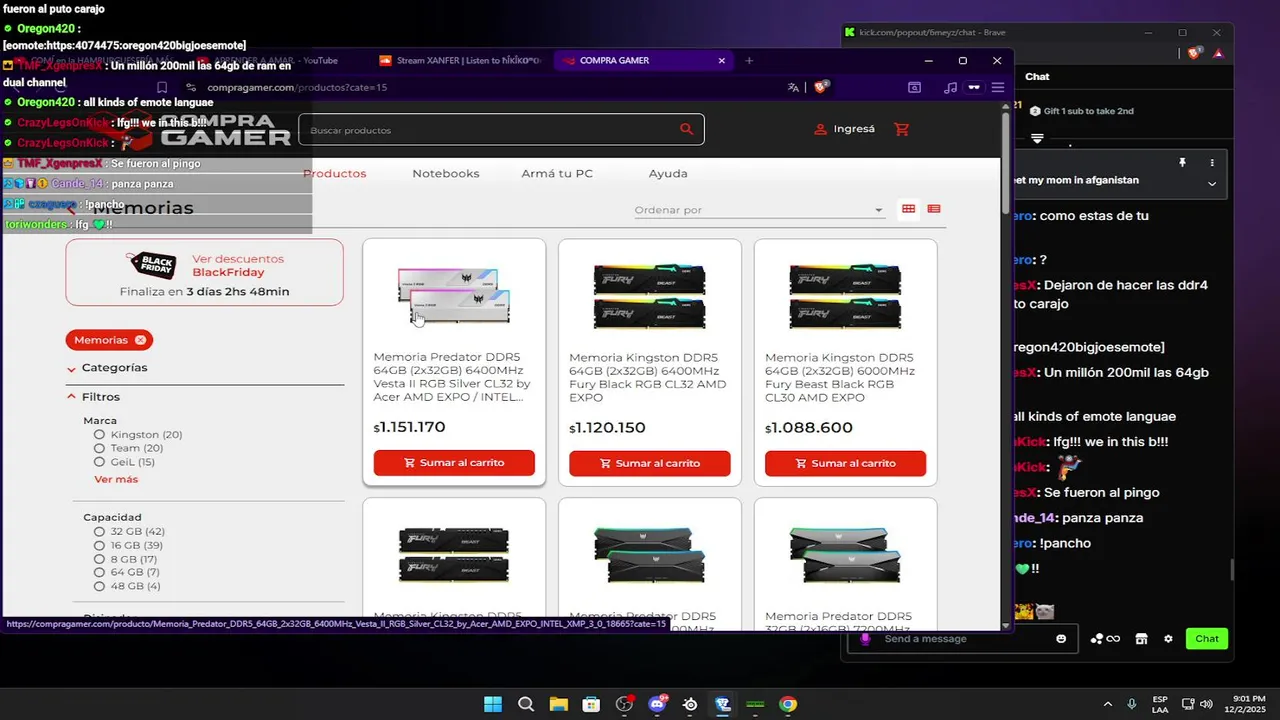Select the 16 GB (39) capacity filter

(128, 545)
